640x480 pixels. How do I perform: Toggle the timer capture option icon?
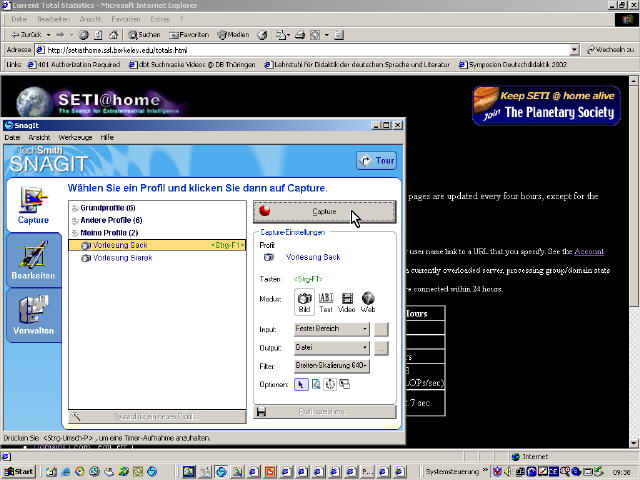330,384
